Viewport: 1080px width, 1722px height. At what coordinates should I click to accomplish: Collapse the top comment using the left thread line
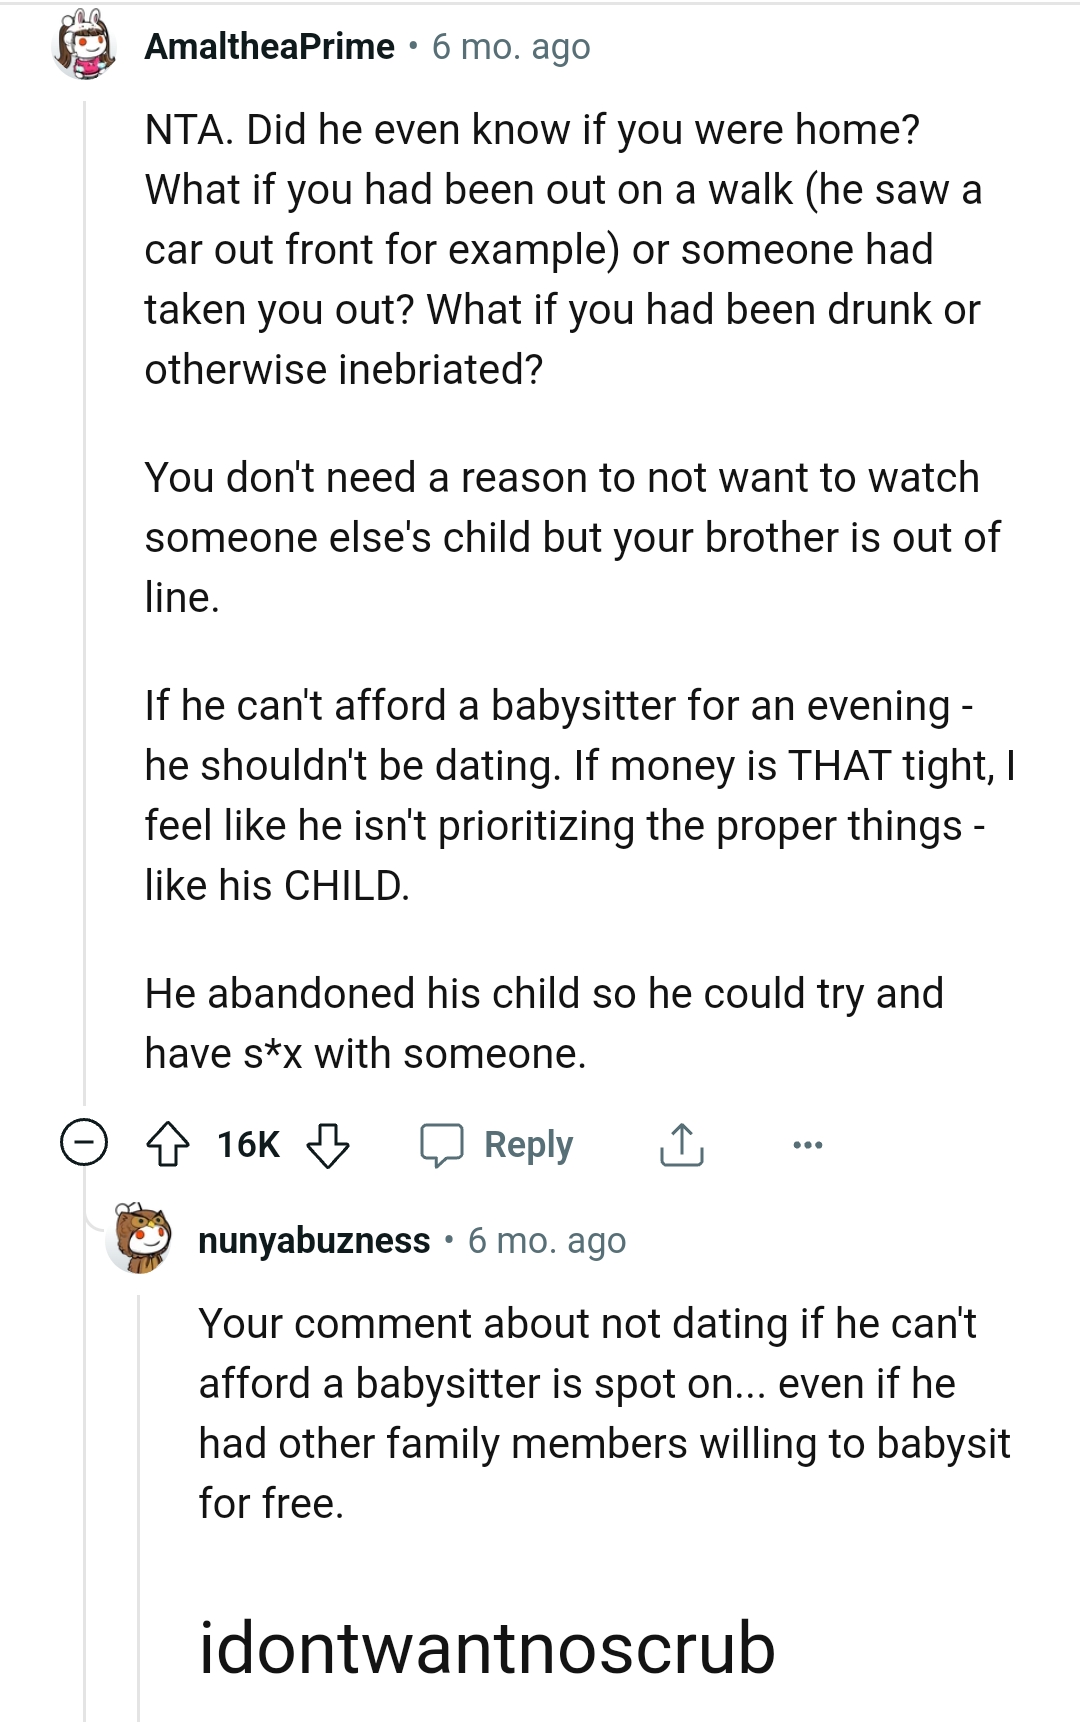83,600
